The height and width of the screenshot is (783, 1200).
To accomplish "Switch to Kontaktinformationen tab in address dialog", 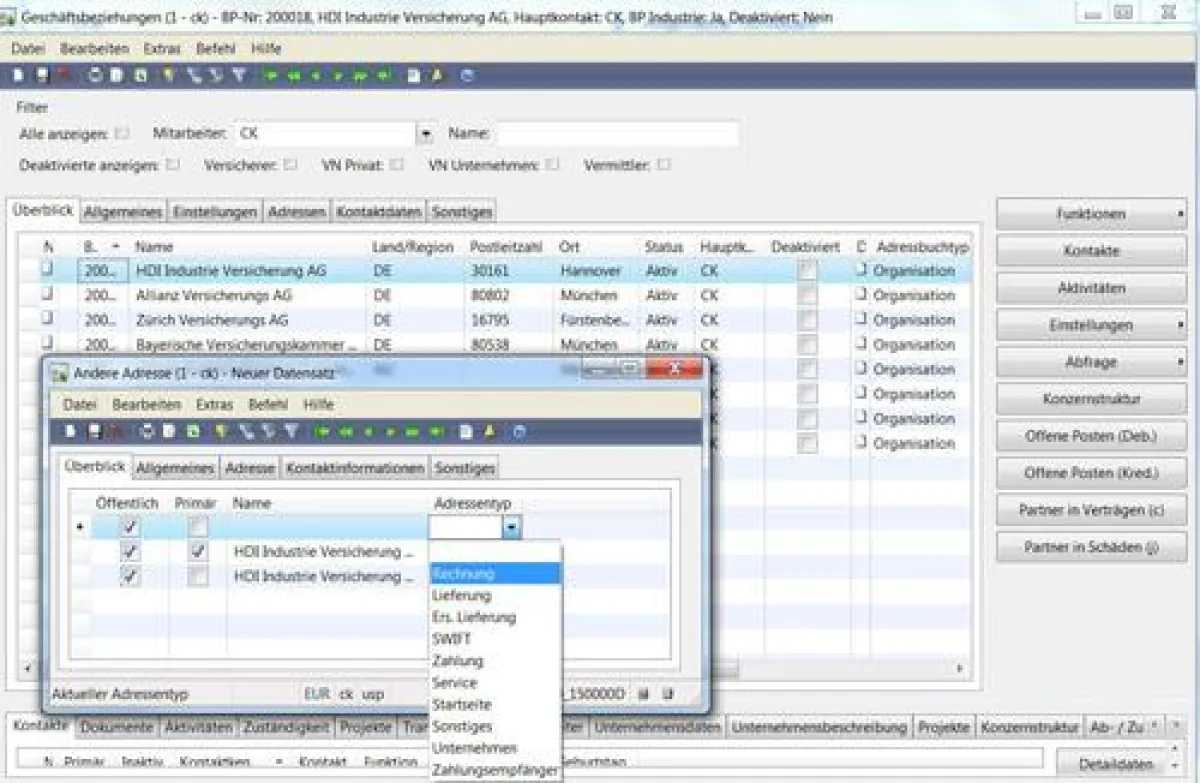I will click(355, 468).
